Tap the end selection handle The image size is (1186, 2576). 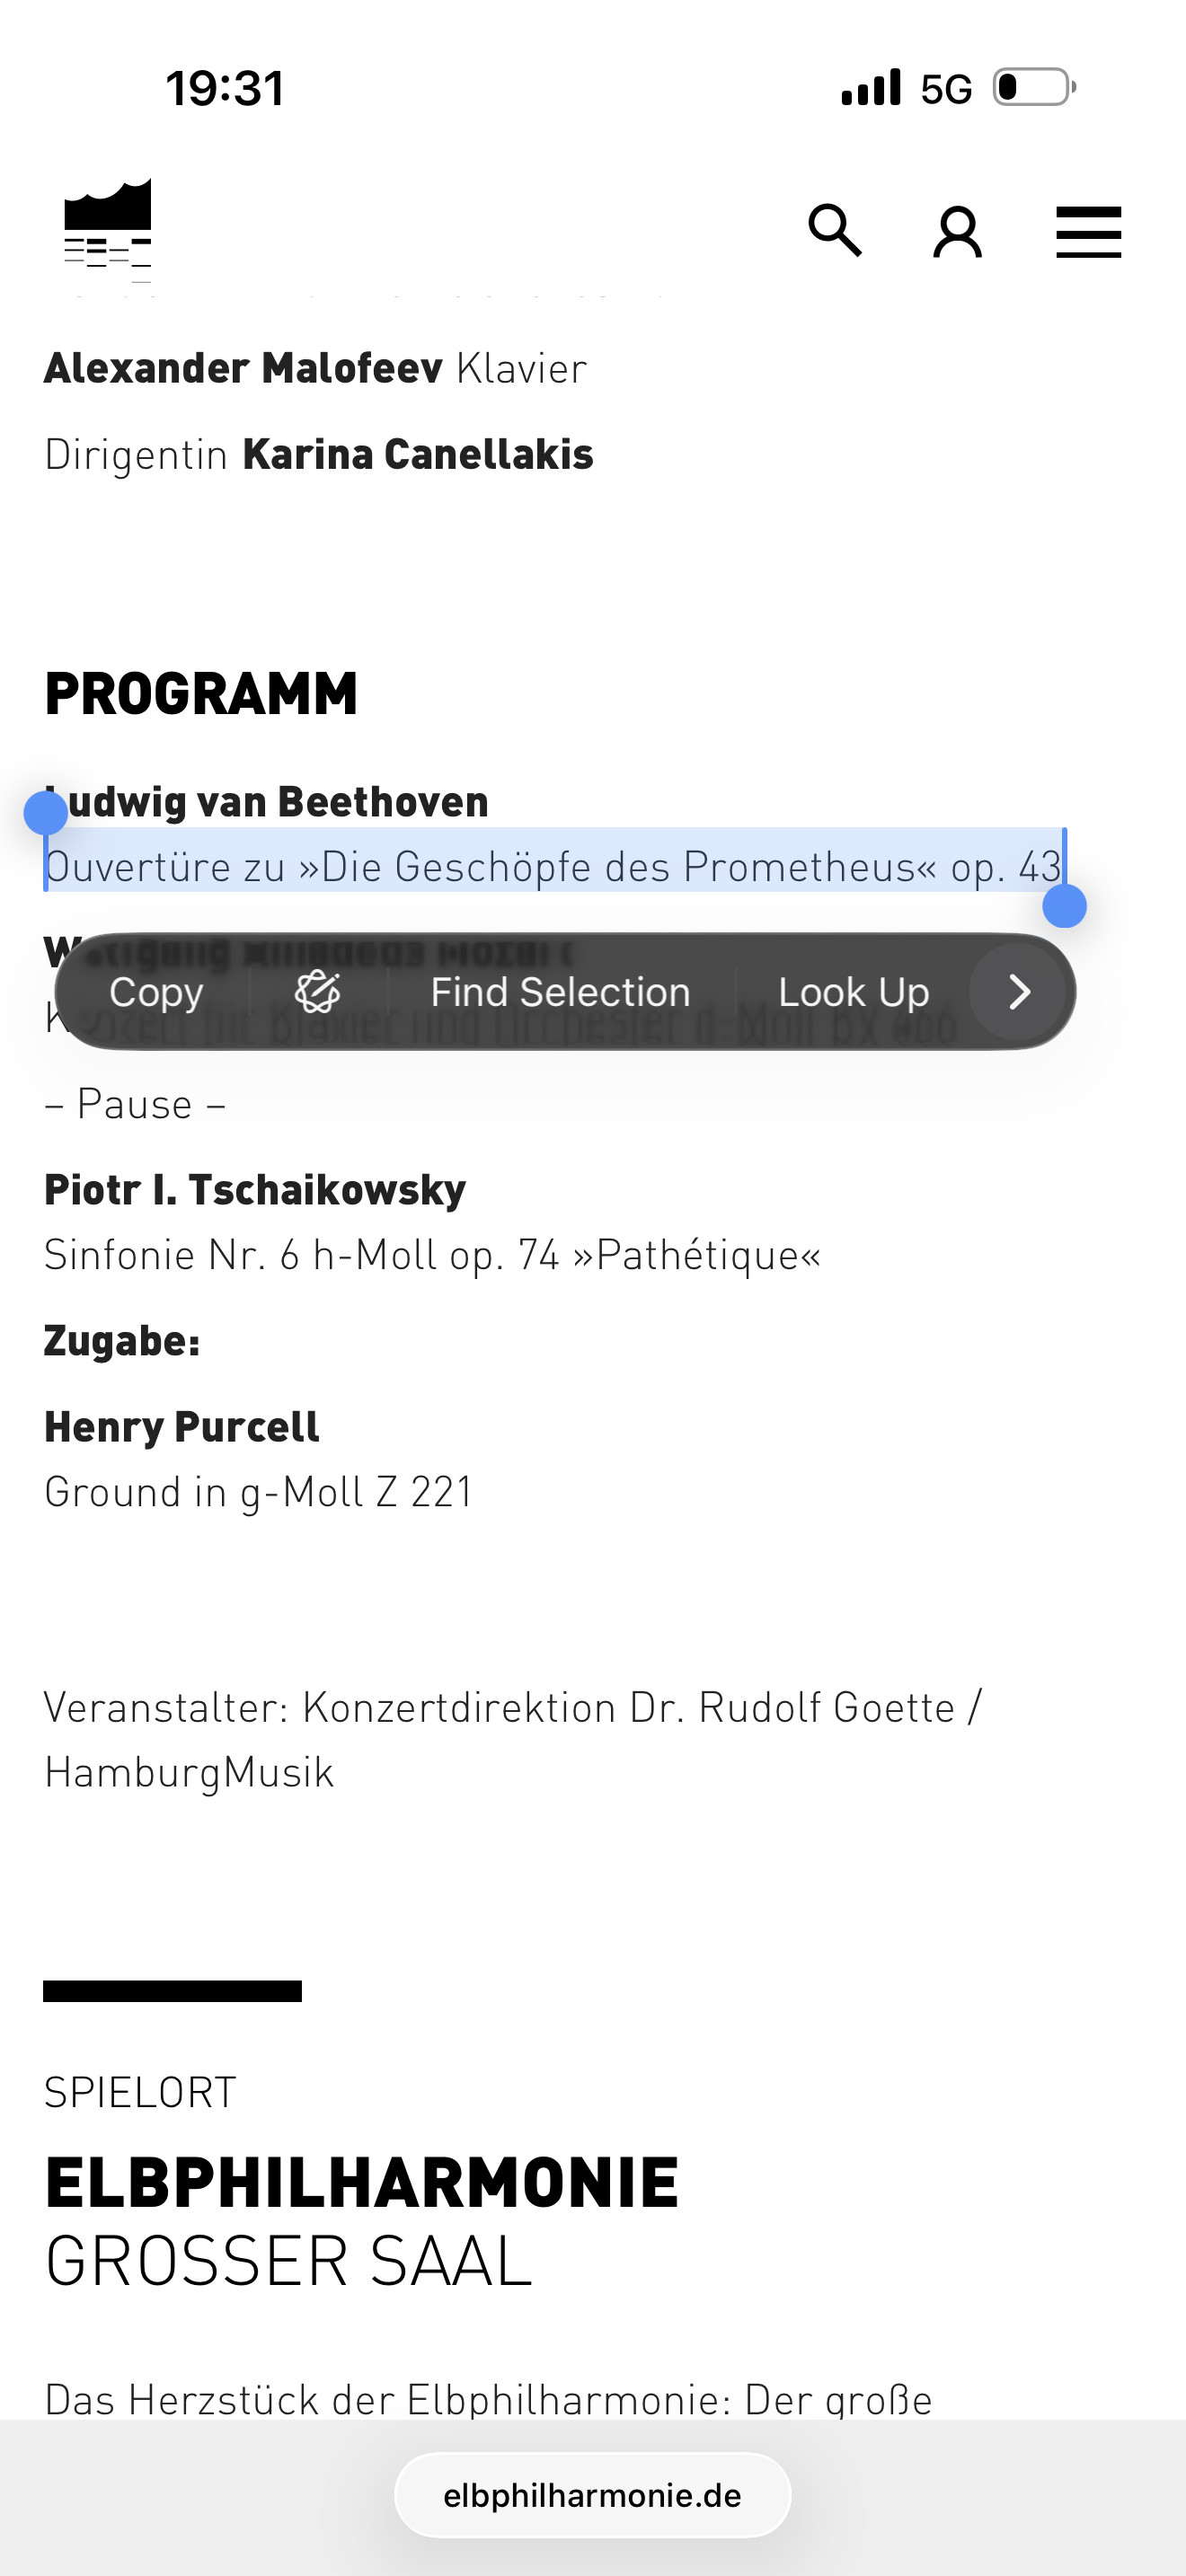coord(1064,906)
